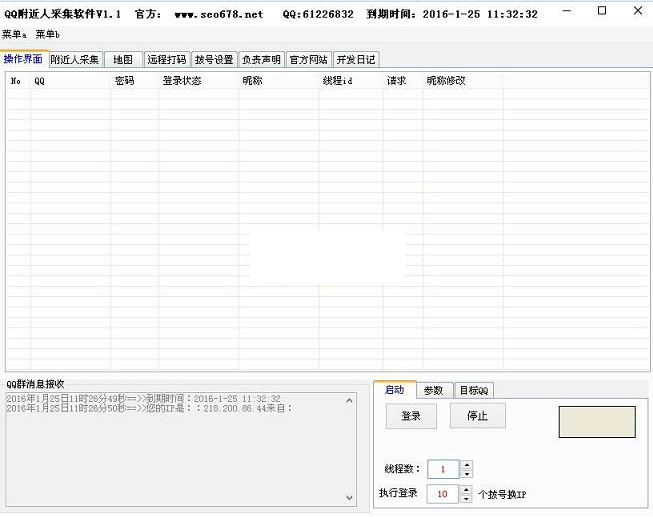Decrease 线程数 with the down arrow

(466, 473)
